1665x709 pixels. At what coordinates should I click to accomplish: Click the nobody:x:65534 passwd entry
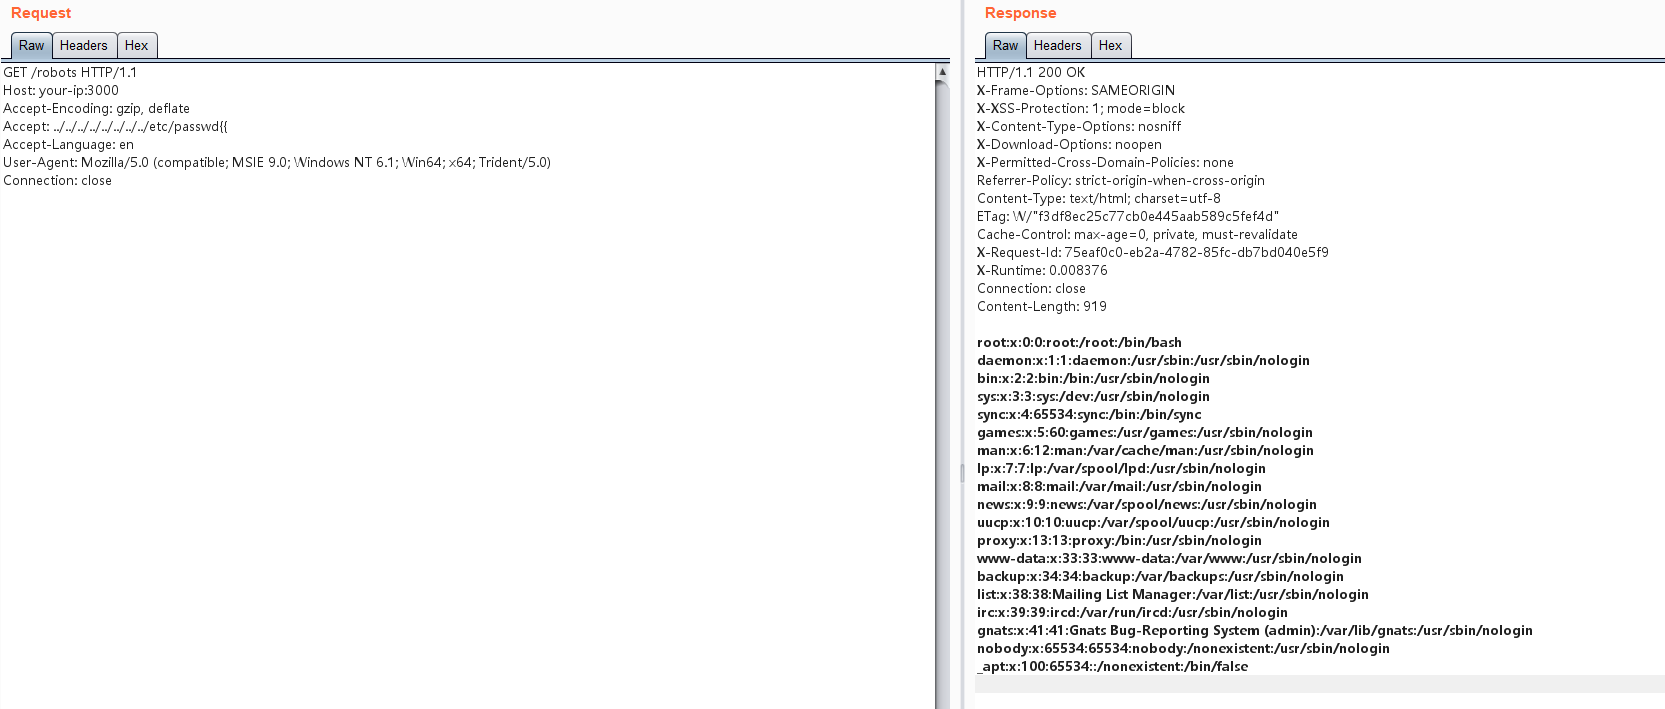tap(1183, 649)
